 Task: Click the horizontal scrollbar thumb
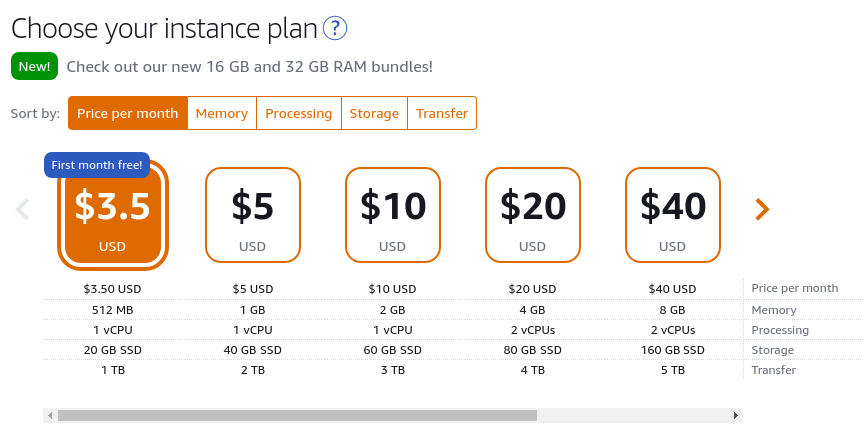298,415
